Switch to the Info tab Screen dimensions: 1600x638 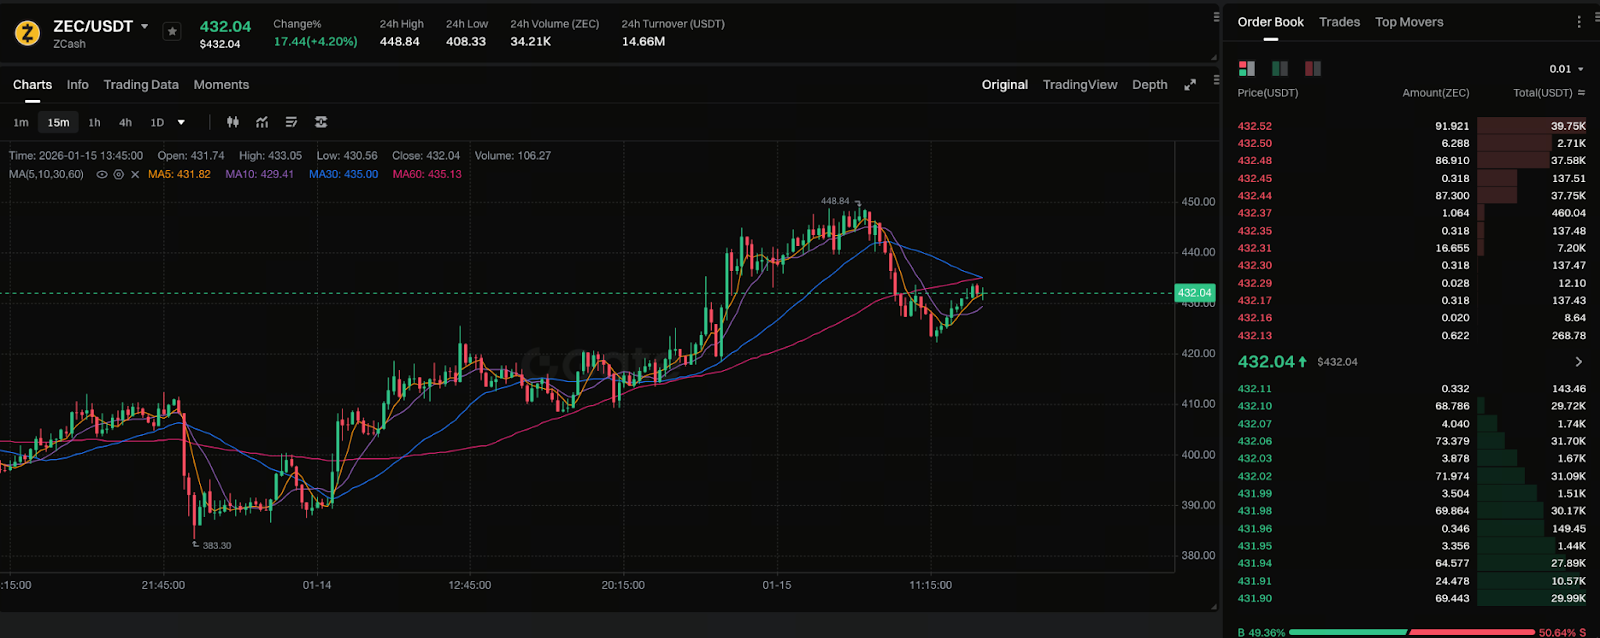pyautogui.click(x=78, y=85)
